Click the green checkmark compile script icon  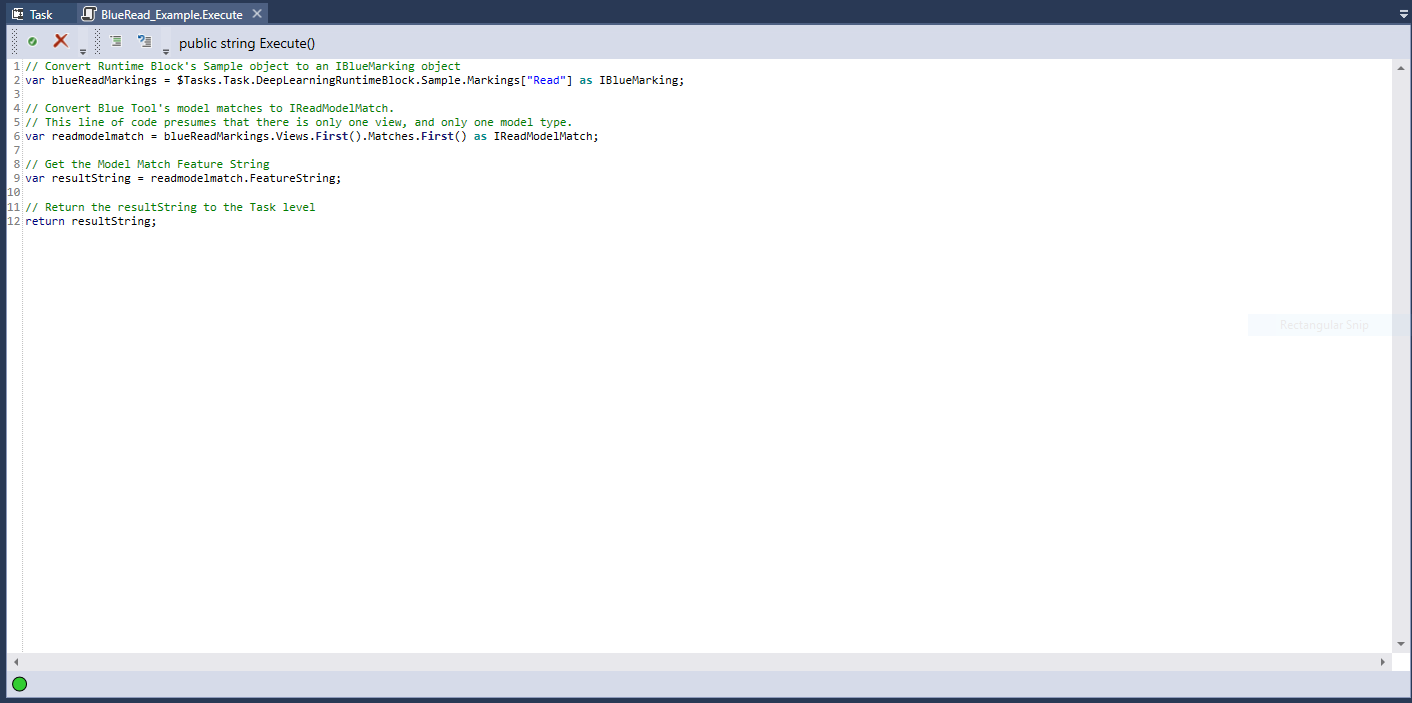click(x=32, y=42)
